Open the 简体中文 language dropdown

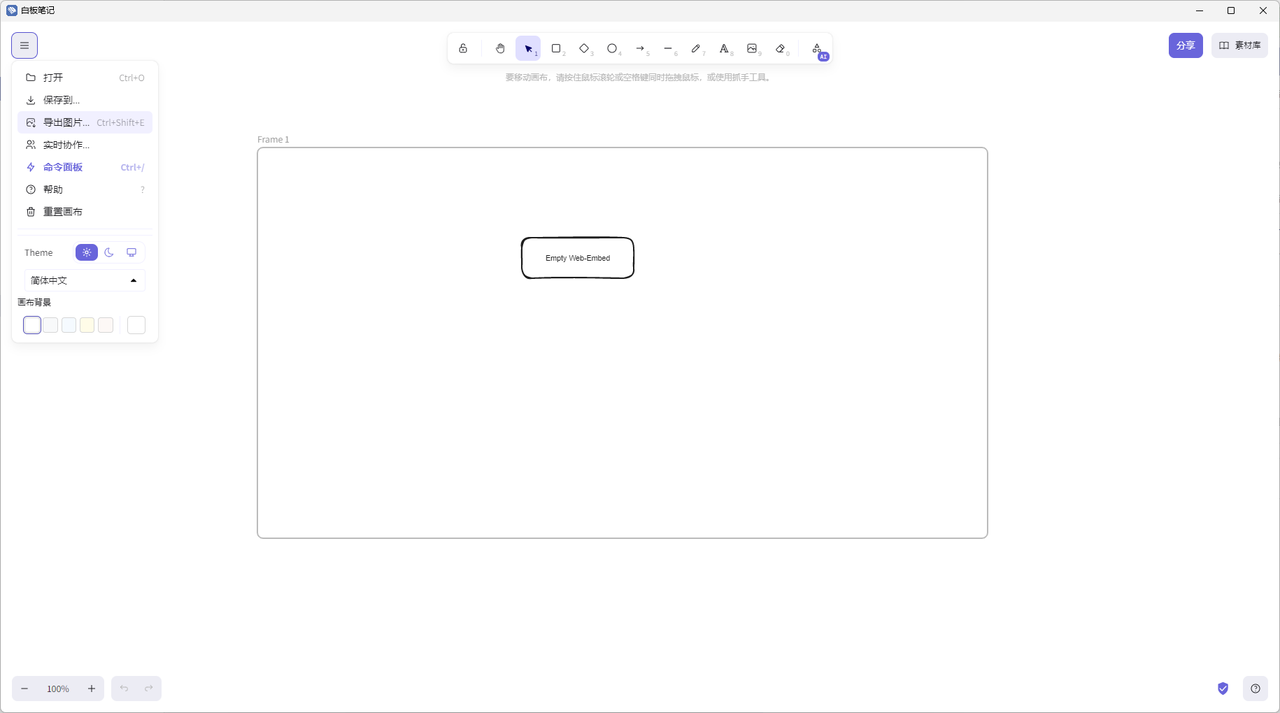[x=84, y=281]
